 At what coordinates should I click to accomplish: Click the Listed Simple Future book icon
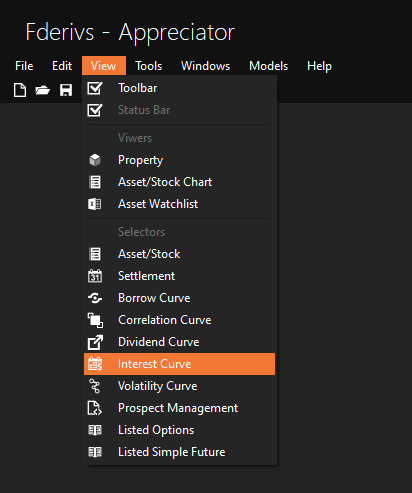point(95,452)
